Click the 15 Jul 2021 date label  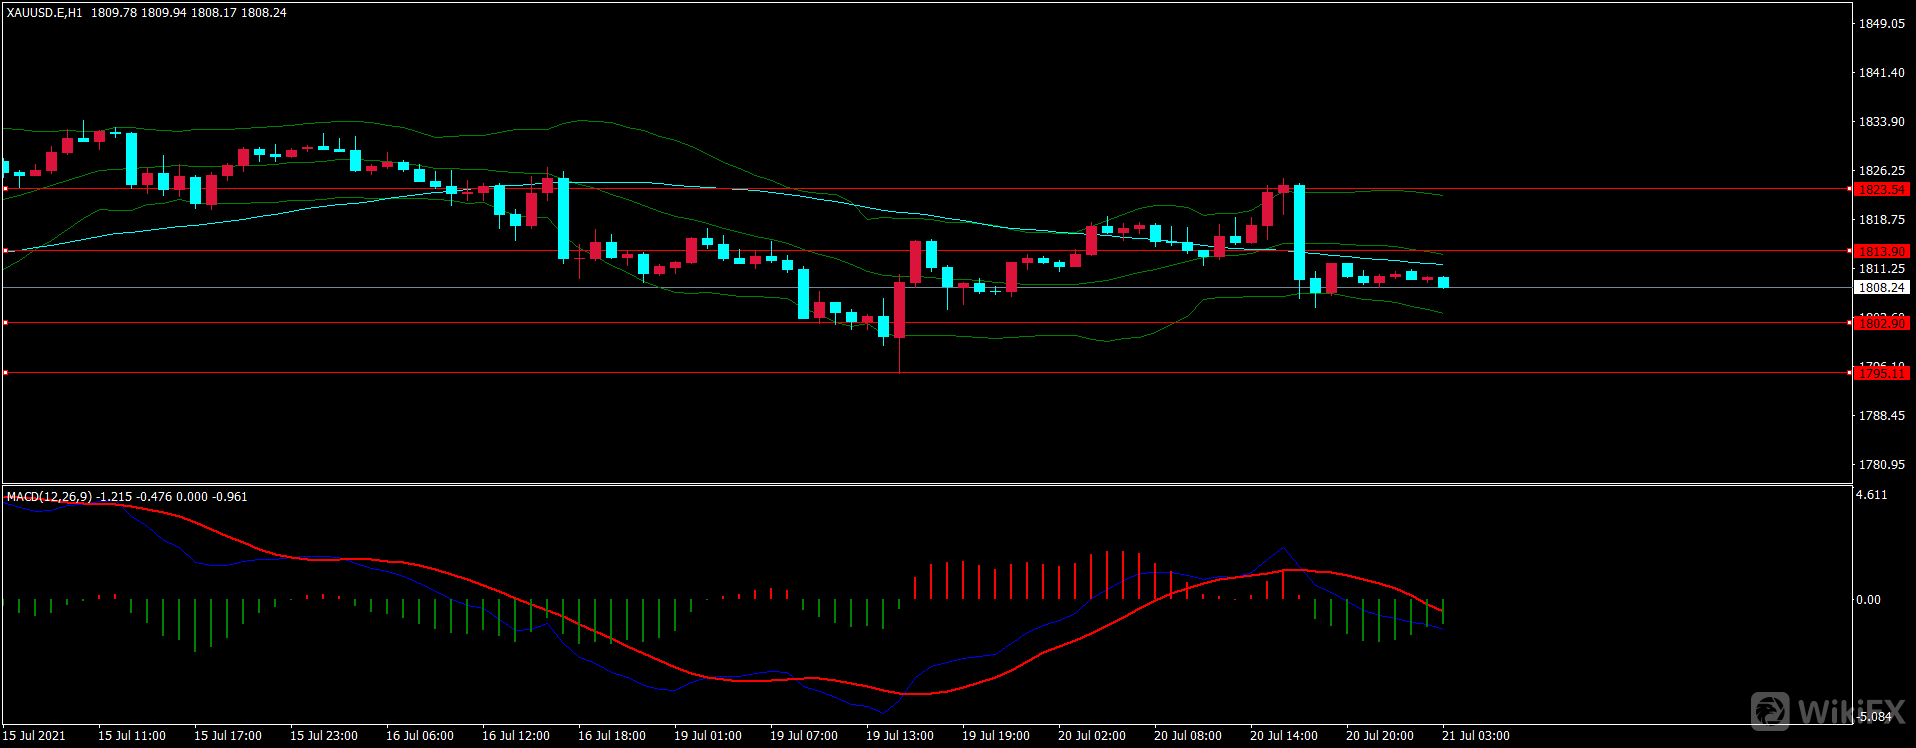pyautogui.click(x=34, y=736)
